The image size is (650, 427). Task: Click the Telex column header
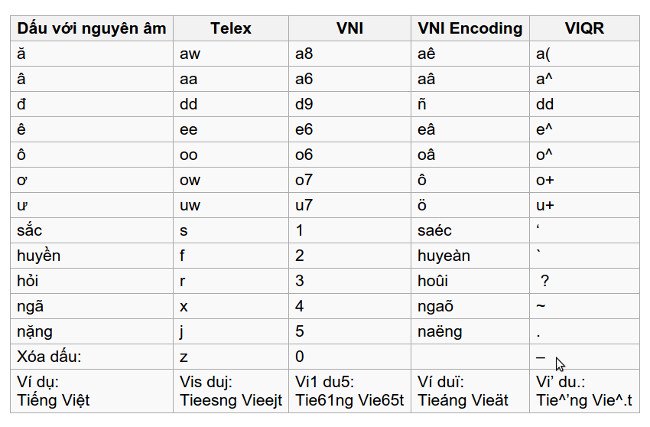pyautogui.click(x=230, y=28)
